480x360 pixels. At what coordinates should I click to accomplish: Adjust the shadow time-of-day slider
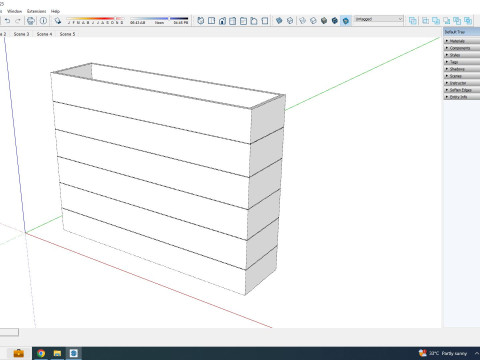(x=159, y=20)
